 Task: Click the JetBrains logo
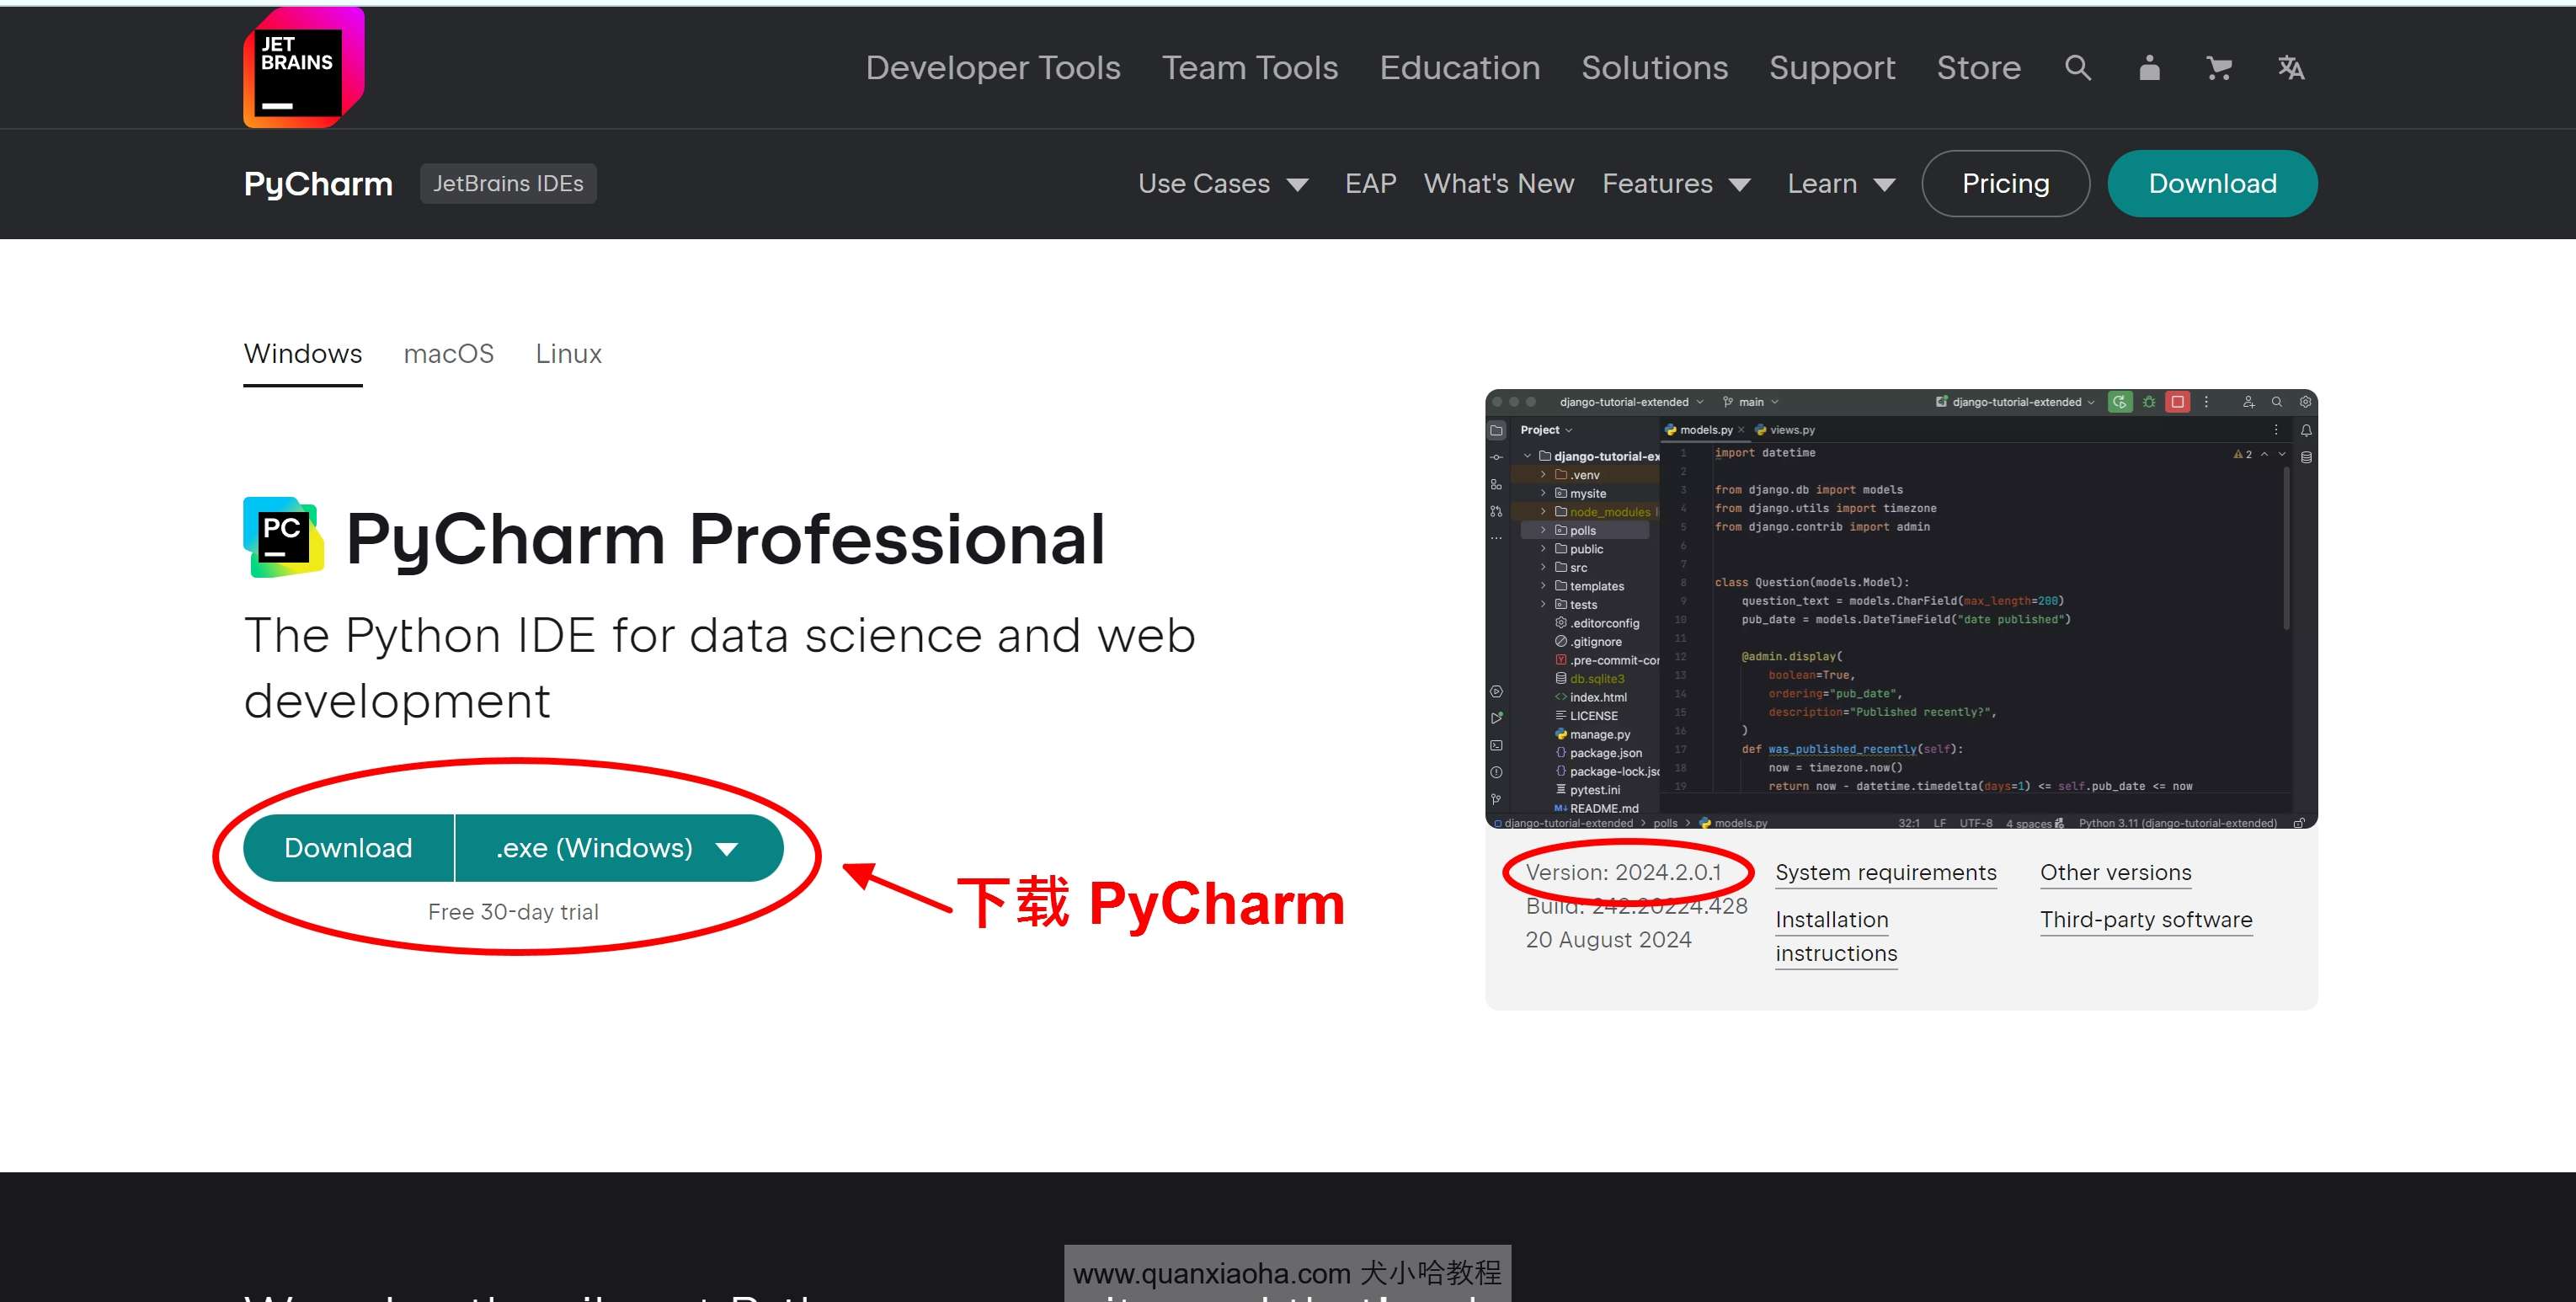click(304, 67)
